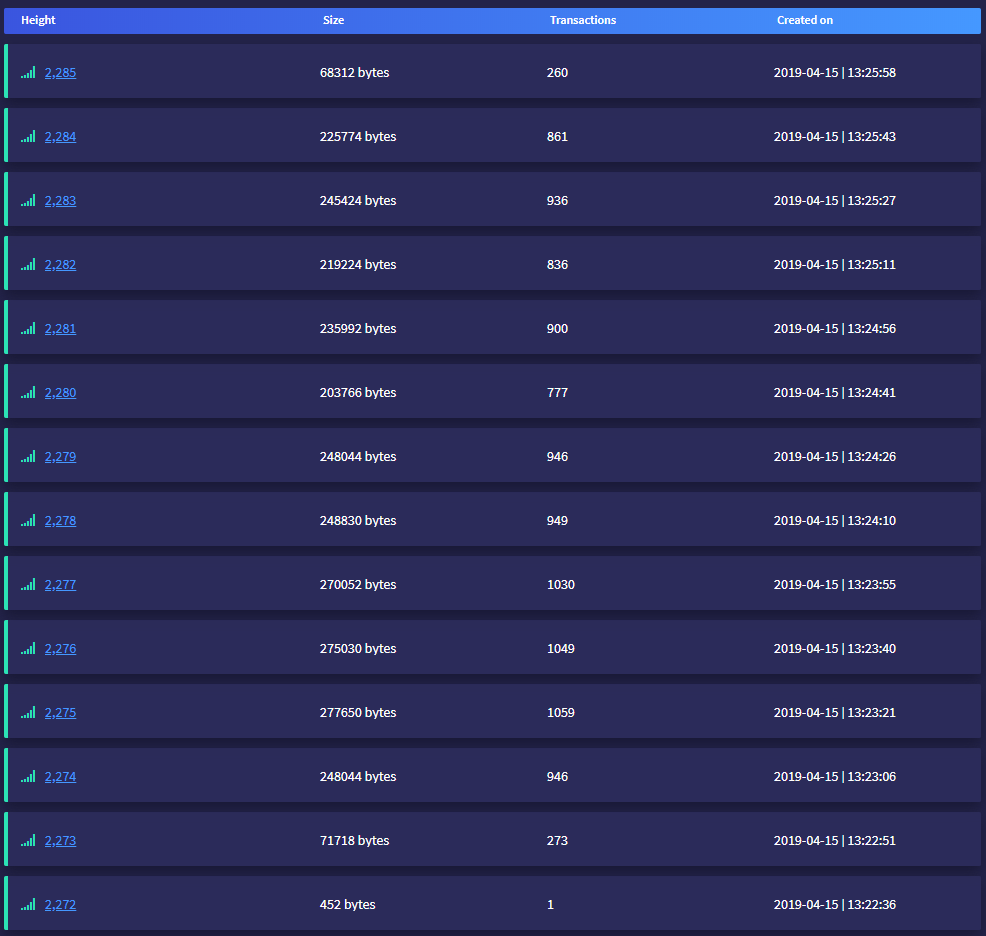The height and width of the screenshot is (936, 986).
Task: Click signal bars icon beside block 2,285
Action: coord(28,72)
